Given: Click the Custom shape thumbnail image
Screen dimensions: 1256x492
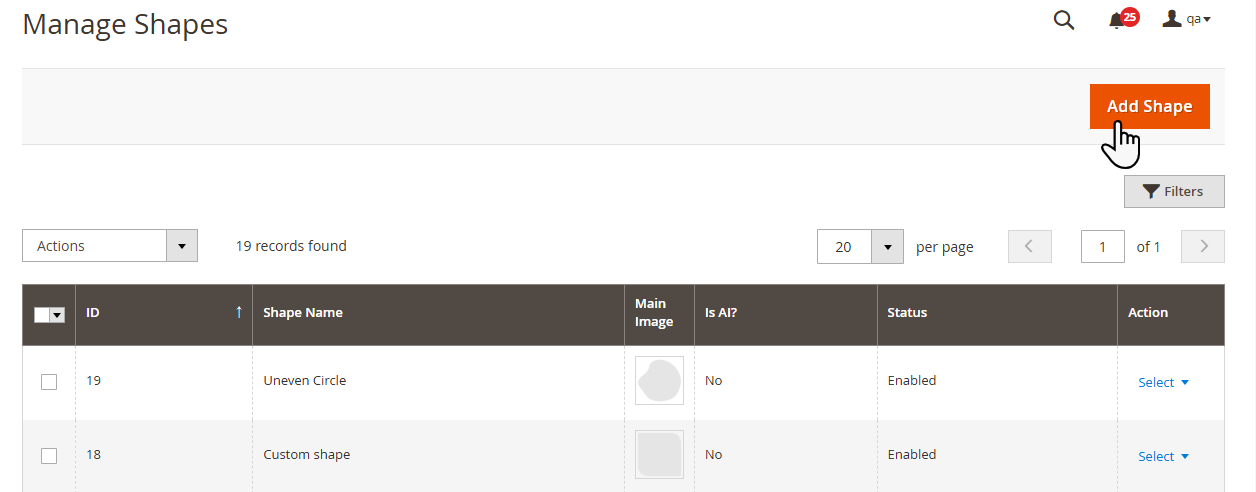Looking at the screenshot, I should (659, 455).
